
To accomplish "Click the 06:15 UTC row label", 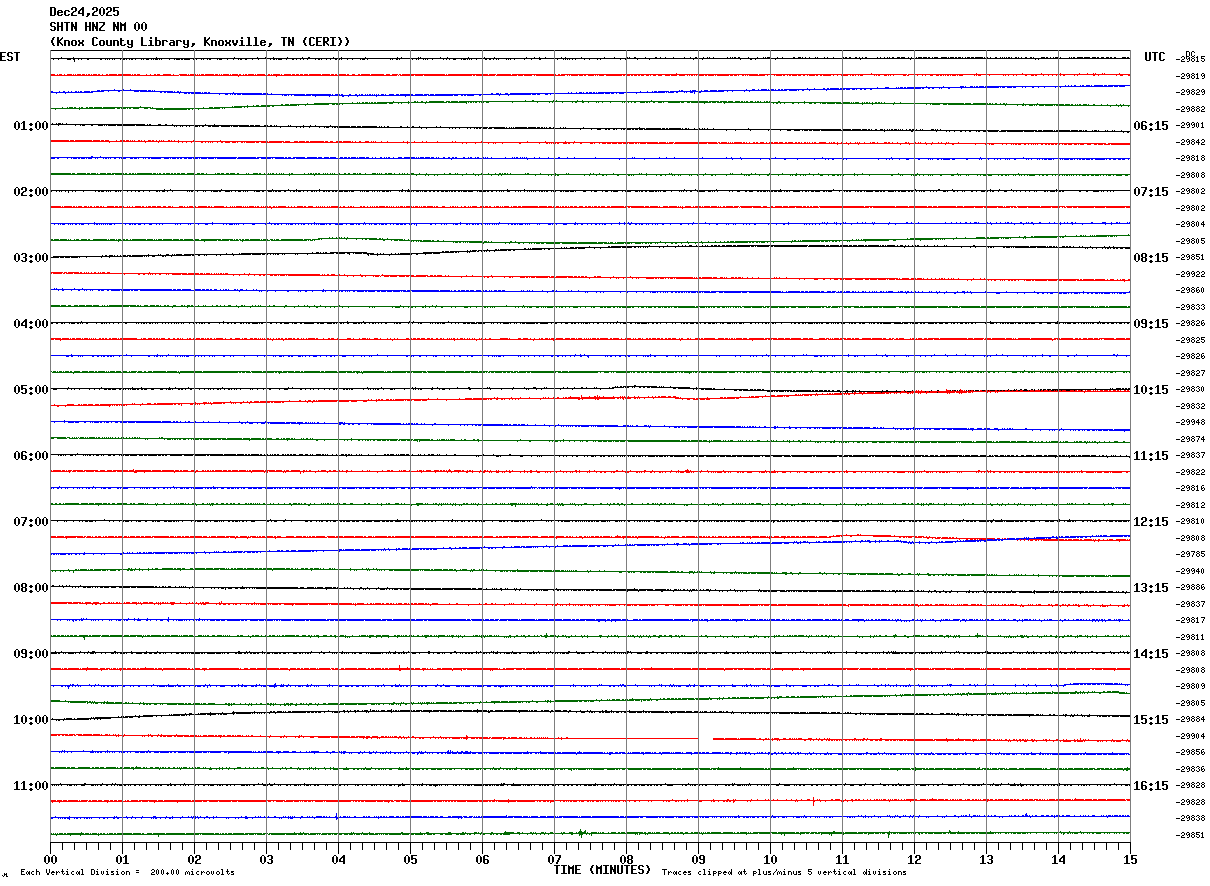I will click(1151, 126).
